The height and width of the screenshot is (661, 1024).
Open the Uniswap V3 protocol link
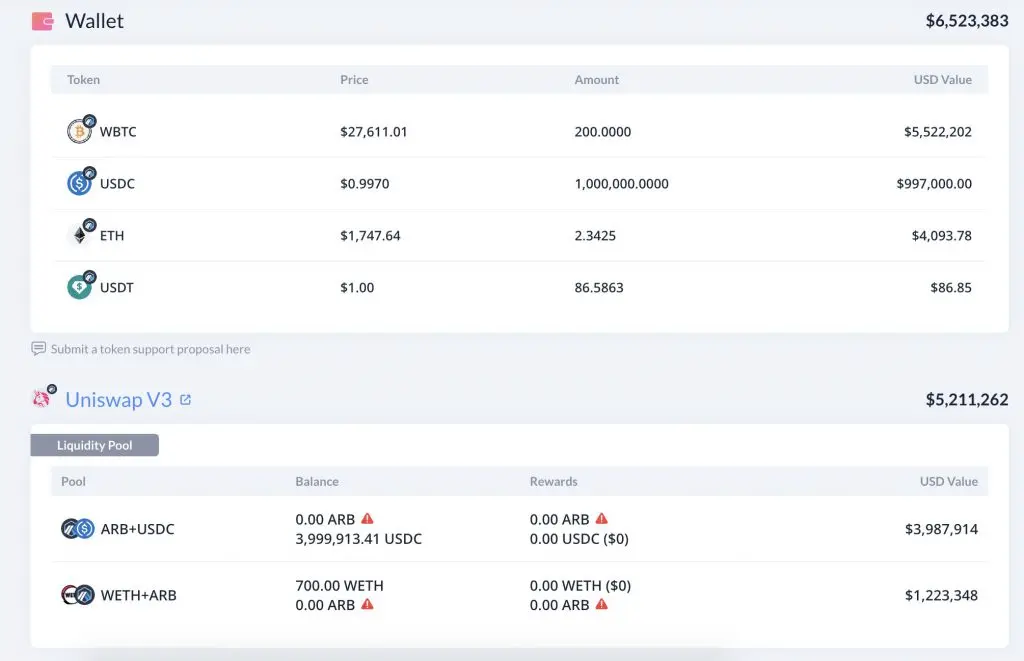click(x=118, y=399)
